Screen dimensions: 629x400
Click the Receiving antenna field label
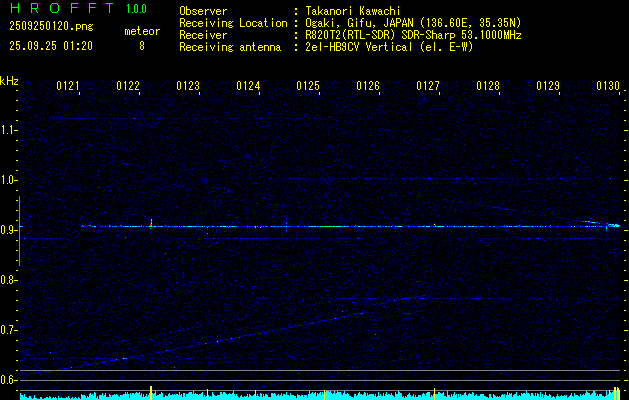(x=230, y=47)
